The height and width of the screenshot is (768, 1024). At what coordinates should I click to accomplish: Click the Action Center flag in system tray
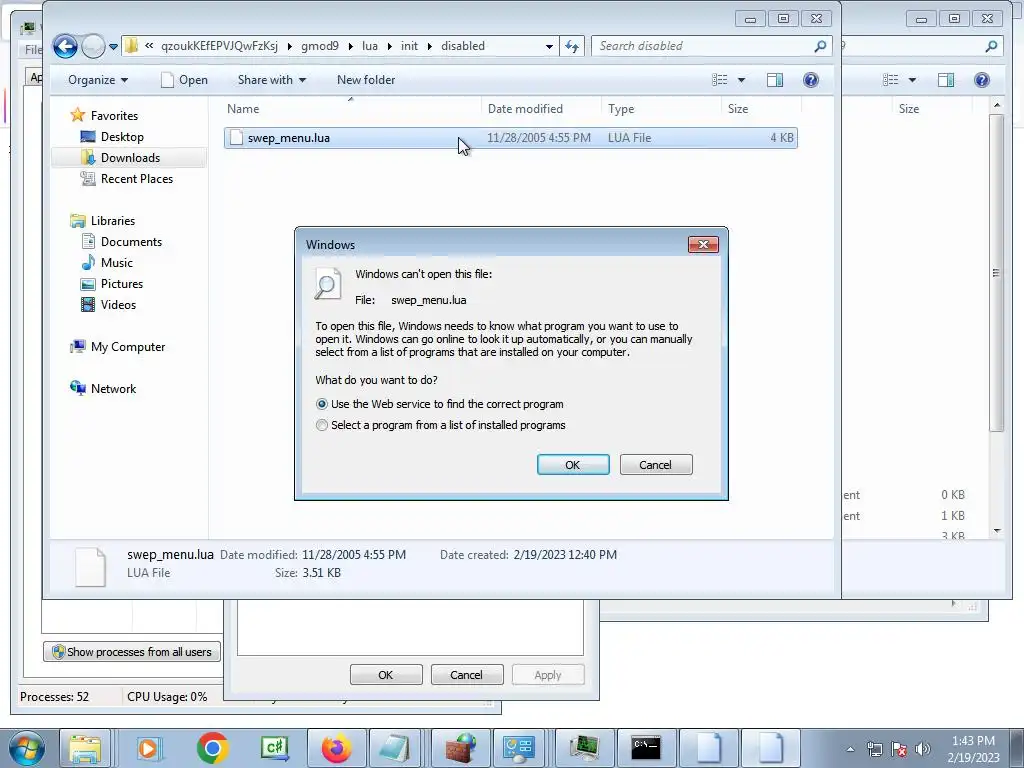coord(899,748)
